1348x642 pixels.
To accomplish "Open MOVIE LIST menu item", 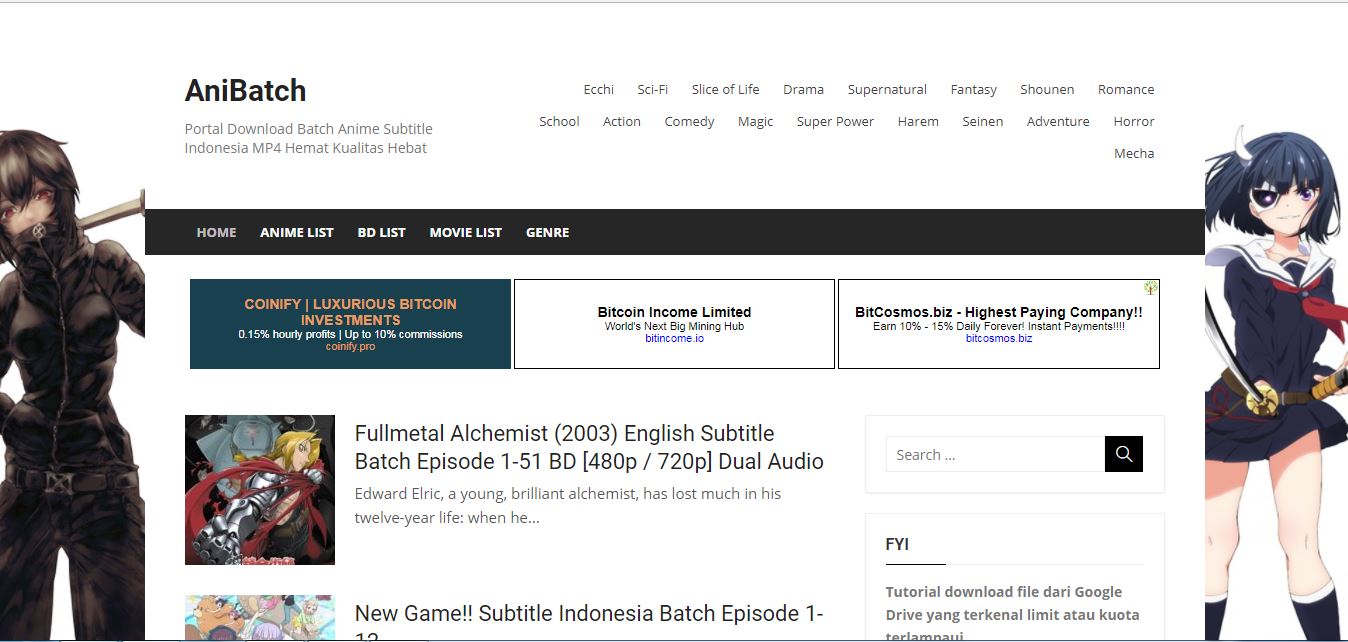I will point(466,232).
